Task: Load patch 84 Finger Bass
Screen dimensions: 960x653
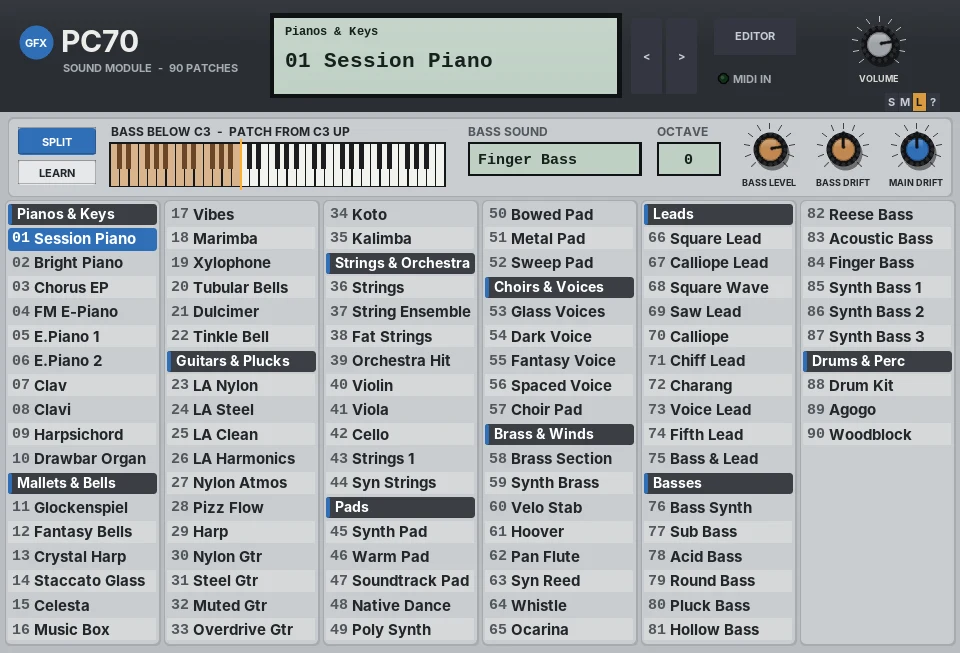Action: pyautogui.click(x=877, y=263)
